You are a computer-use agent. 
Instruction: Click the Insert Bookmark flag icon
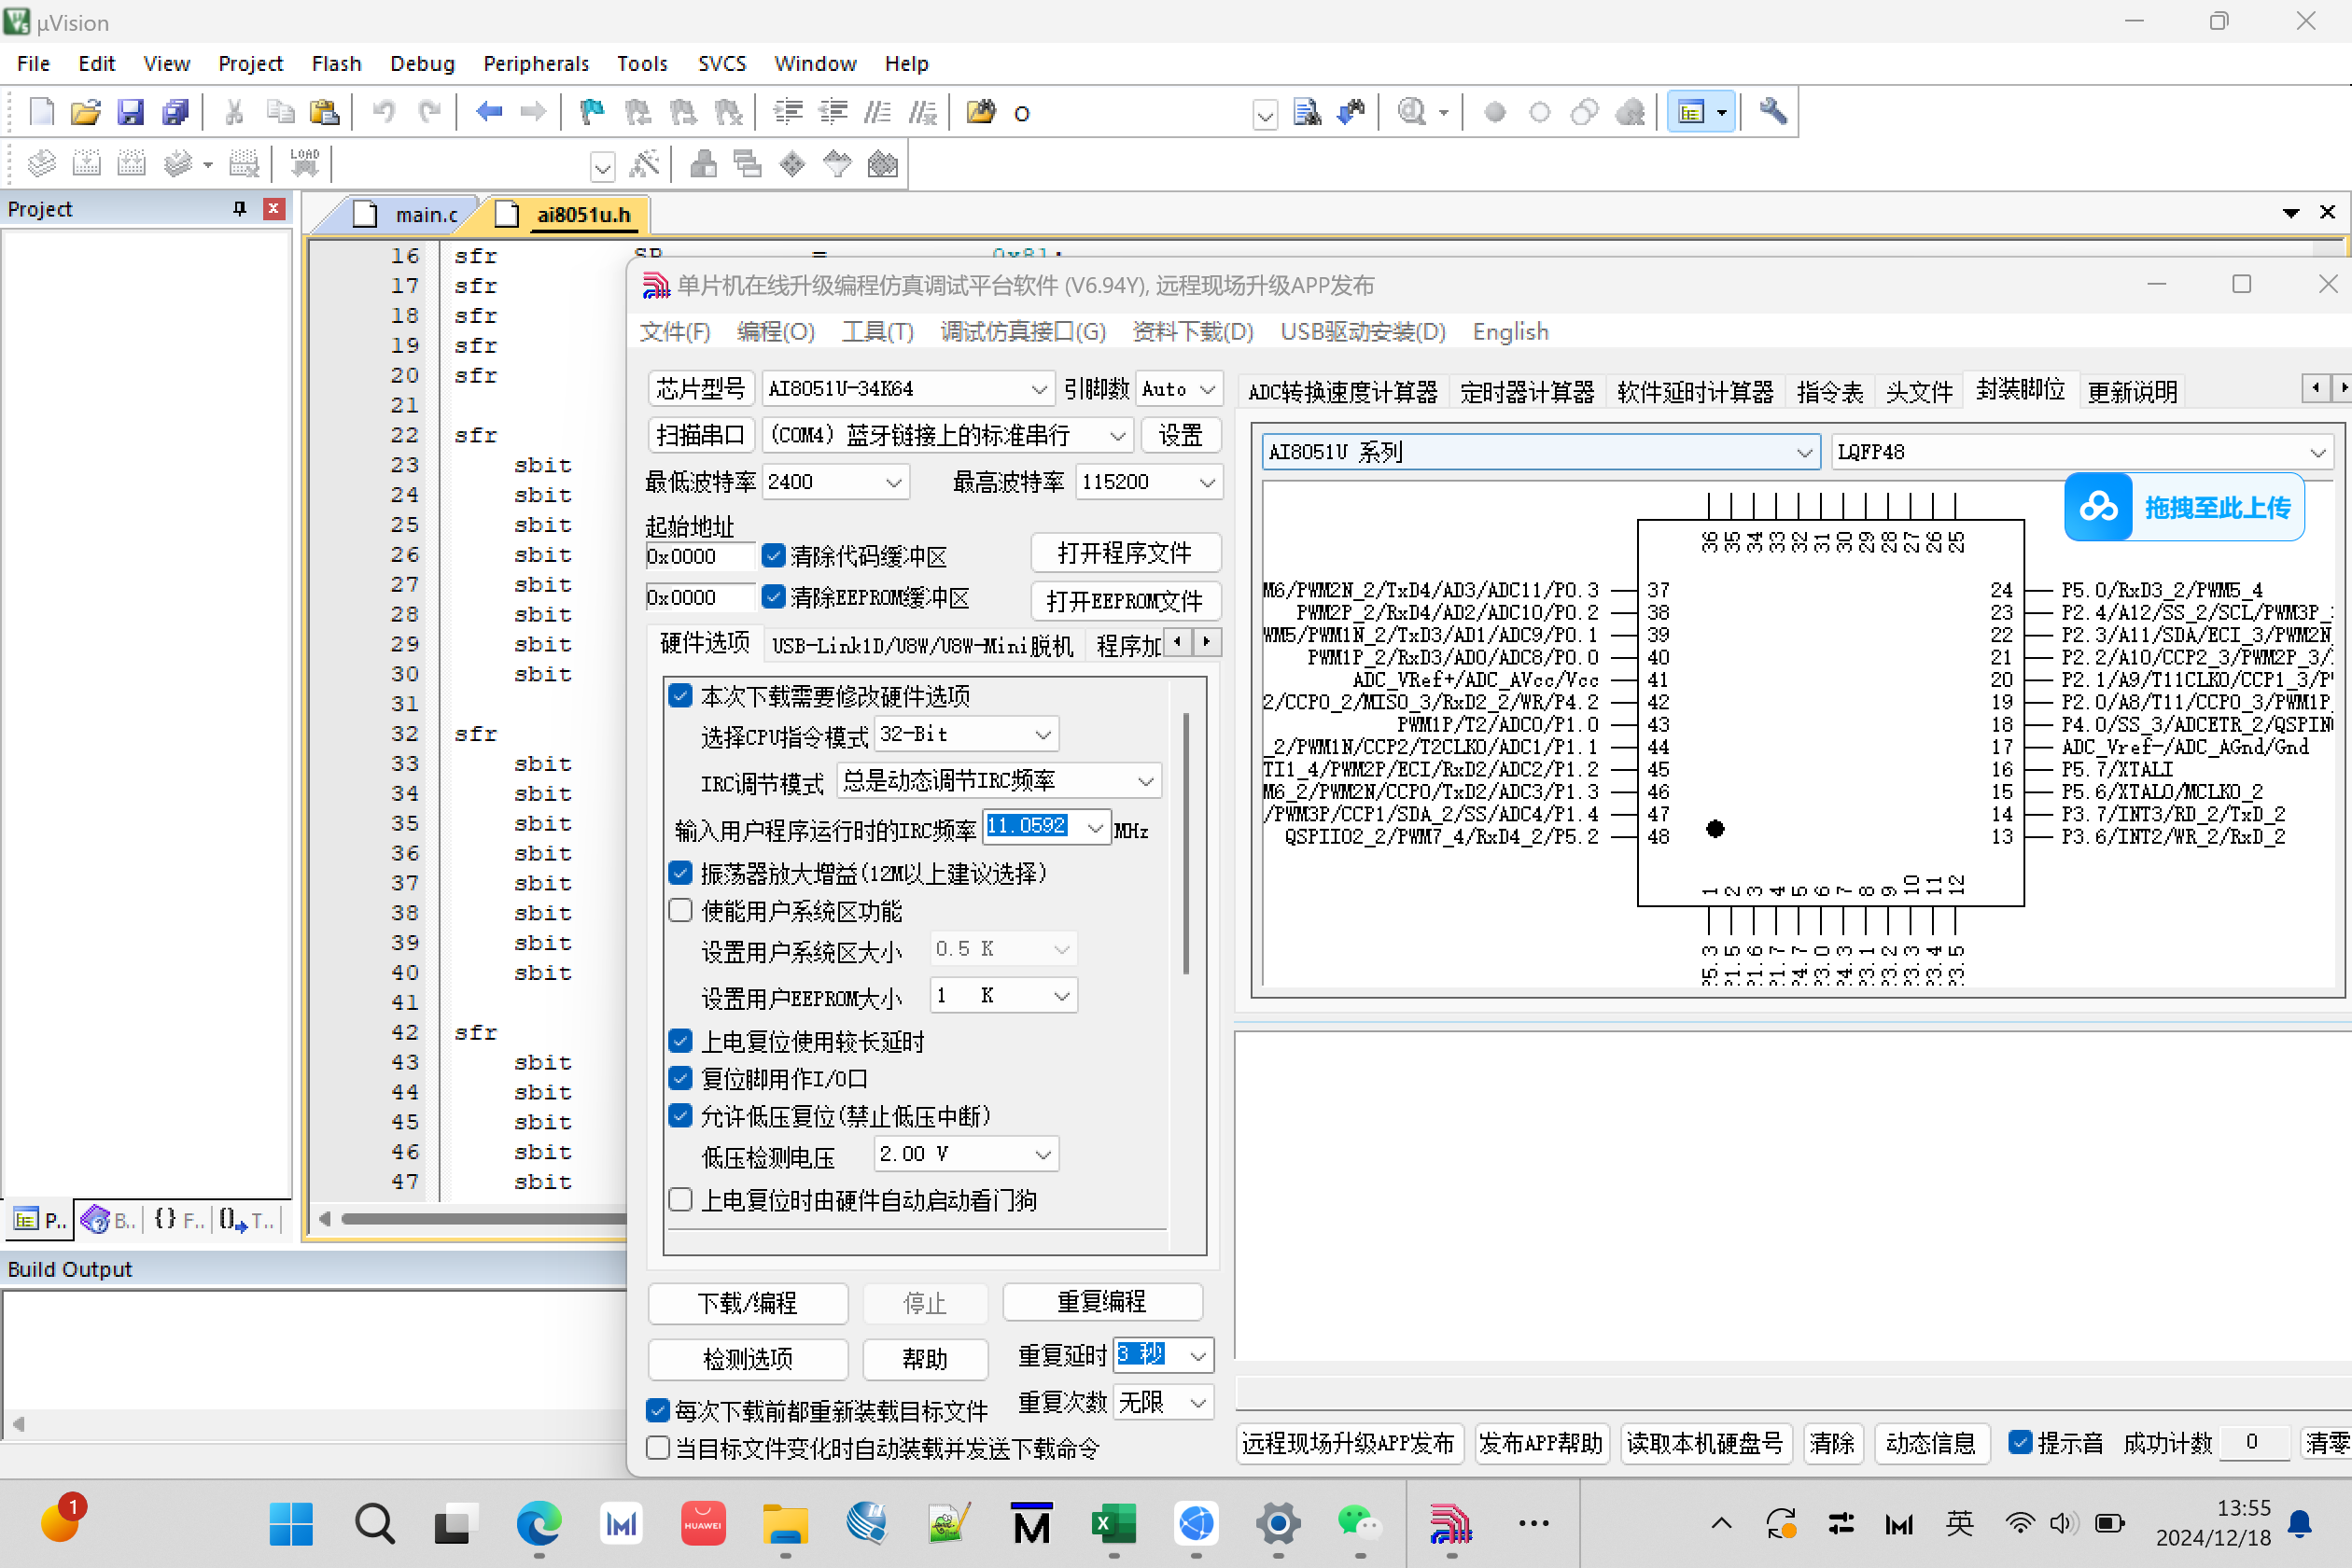click(592, 112)
